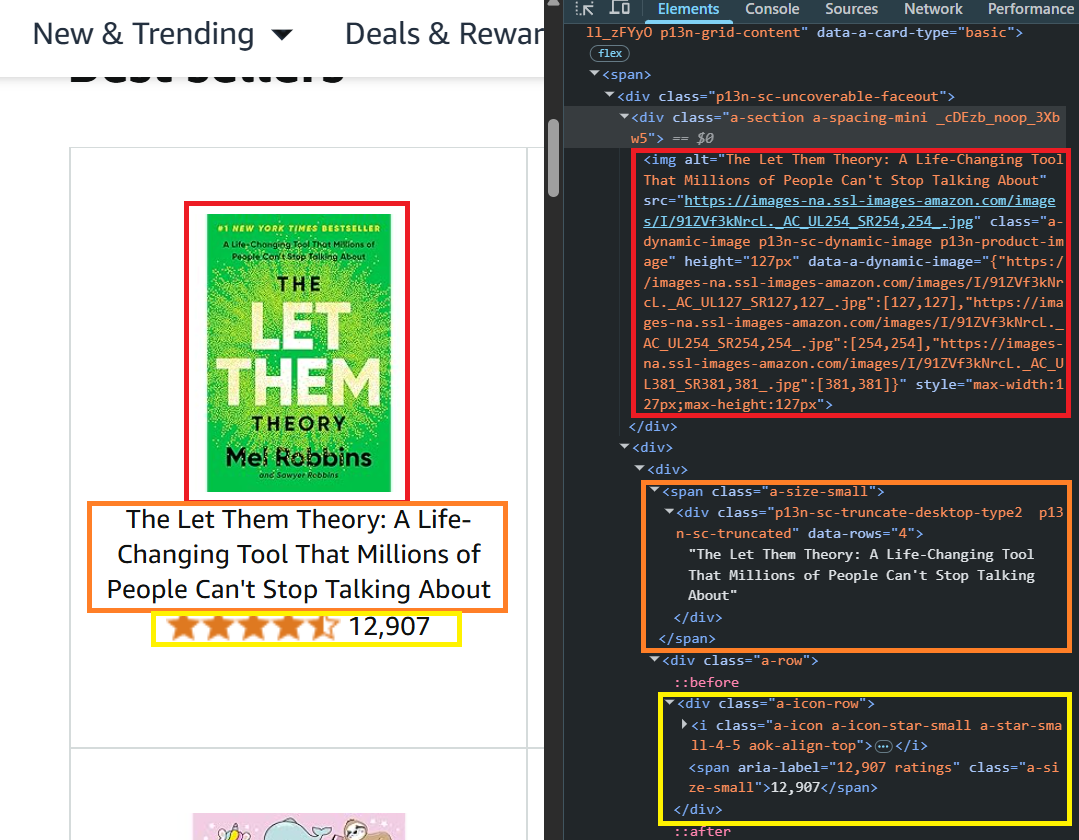
Task: Click the second product's pink cover thumbnail
Action: [x=299, y=826]
